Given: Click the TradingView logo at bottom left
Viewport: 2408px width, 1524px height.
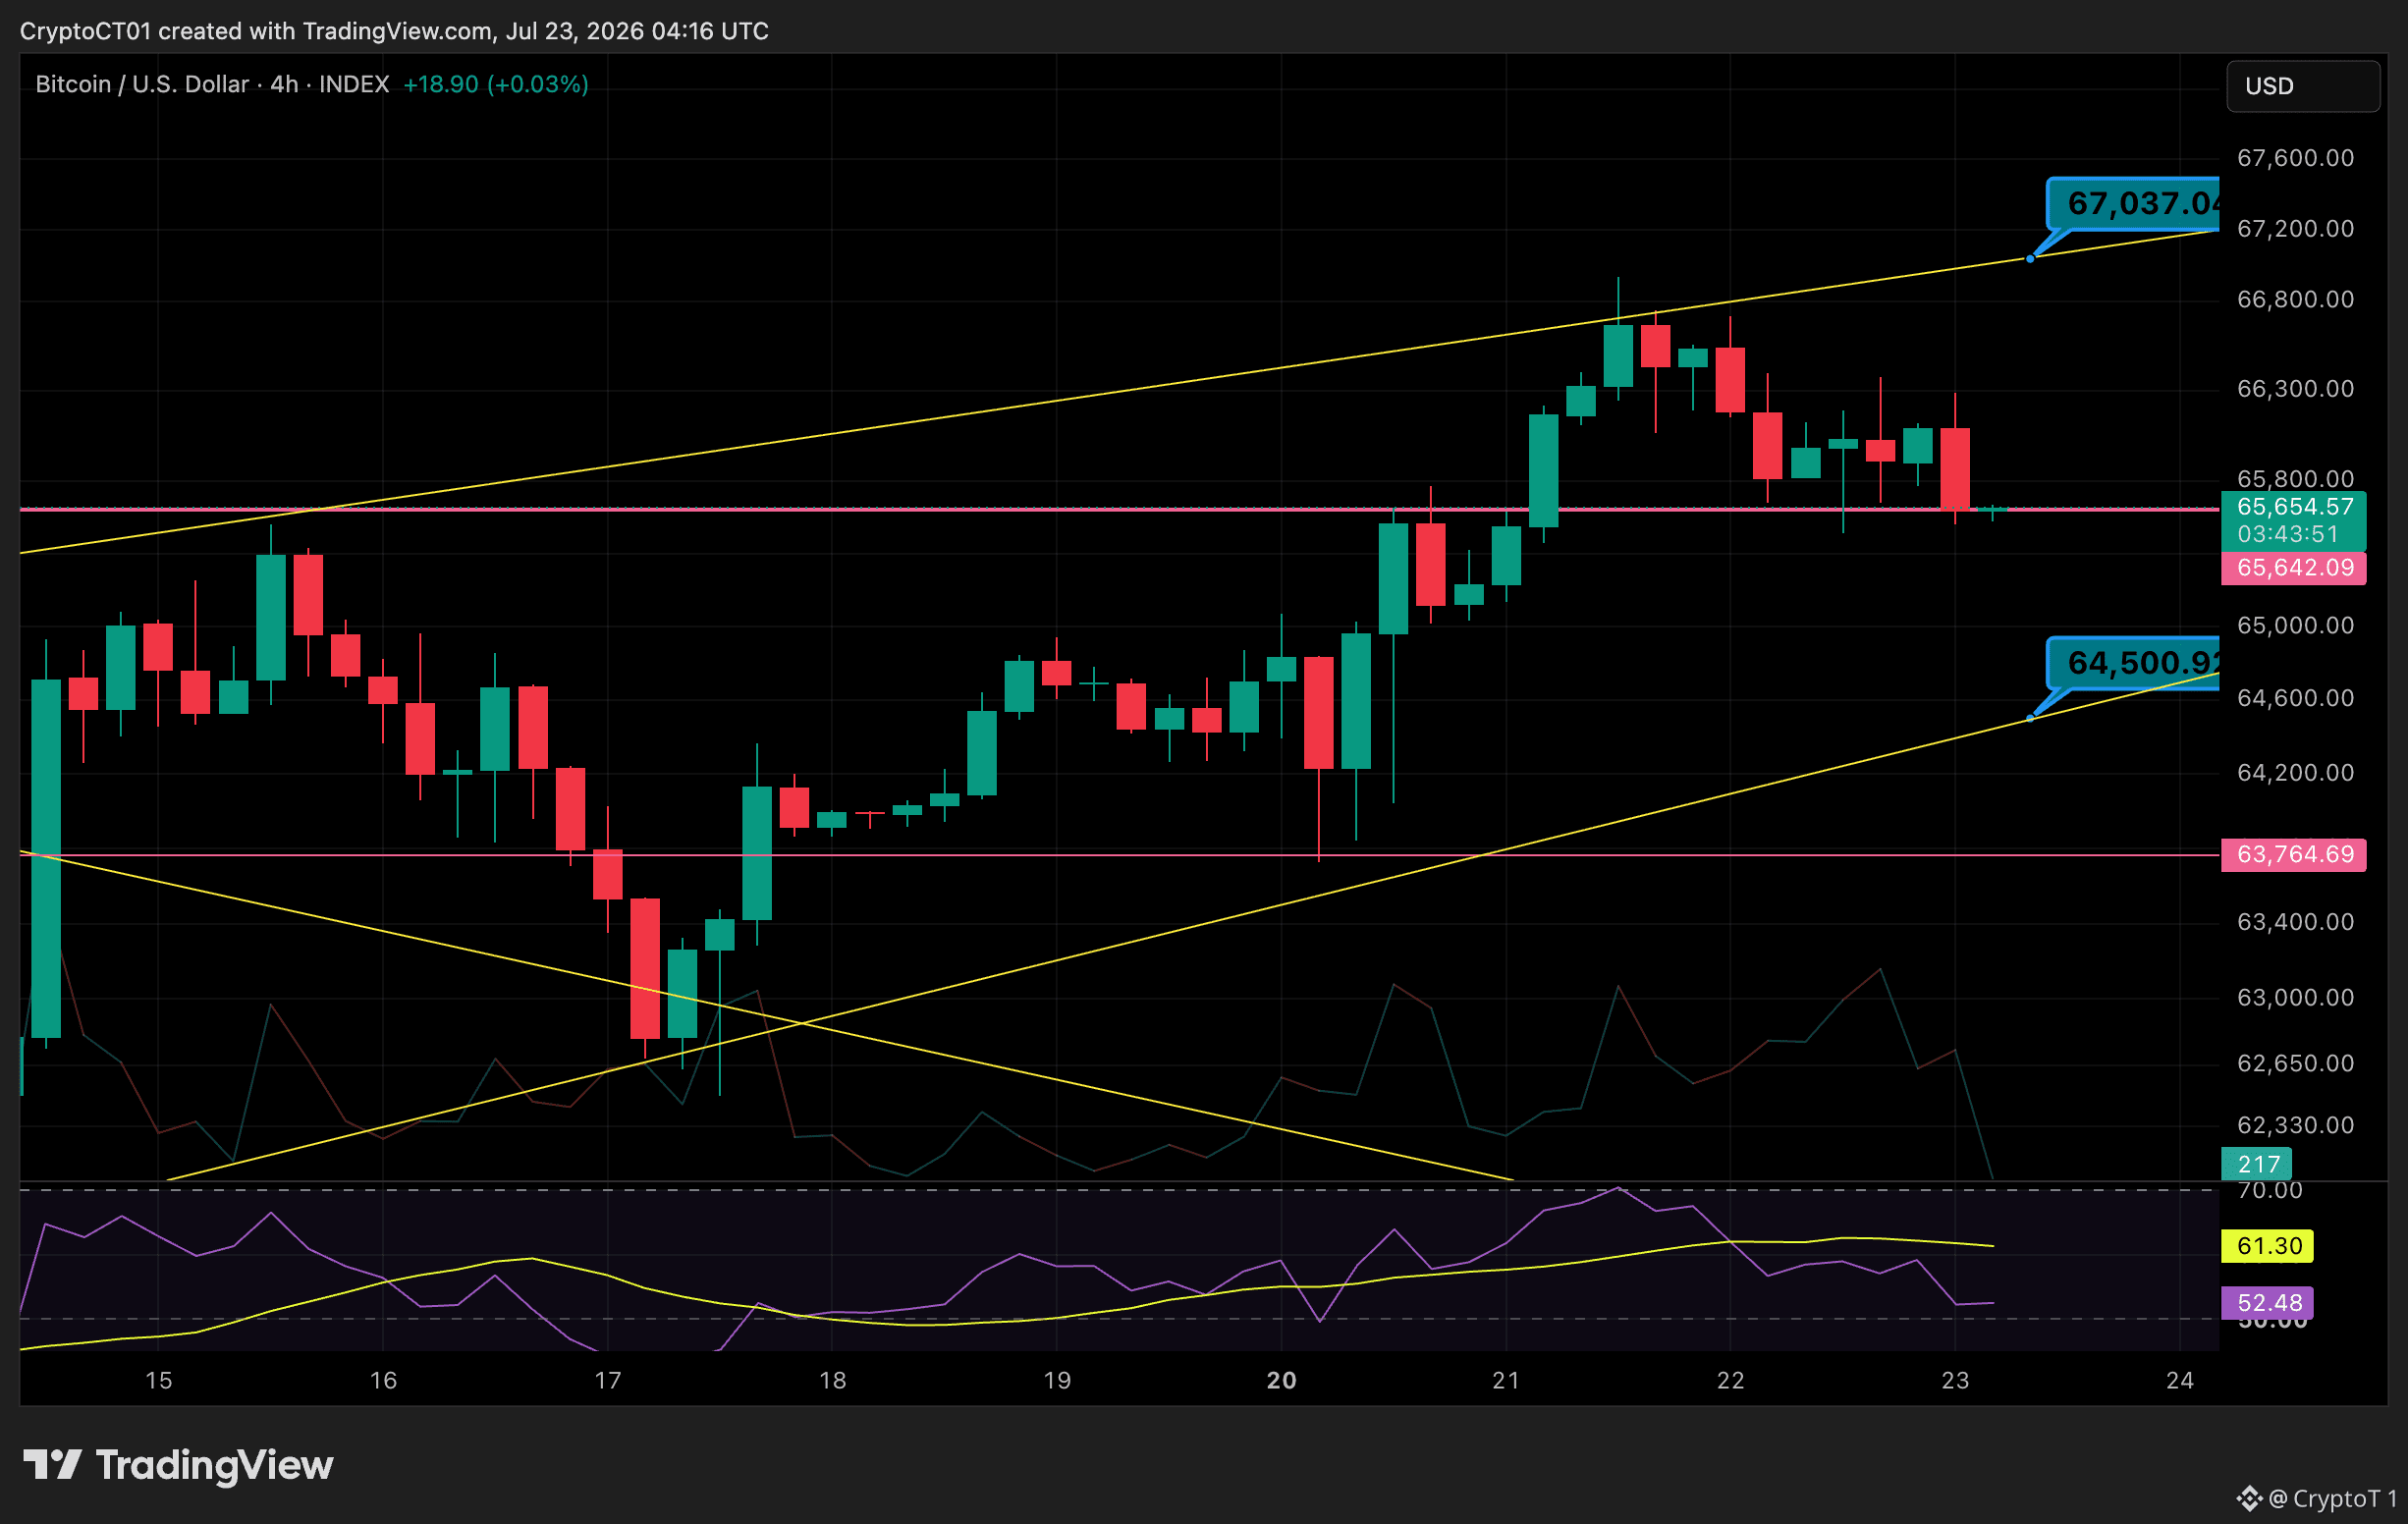Looking at the screenshot, I should [x=178, y=1465].
